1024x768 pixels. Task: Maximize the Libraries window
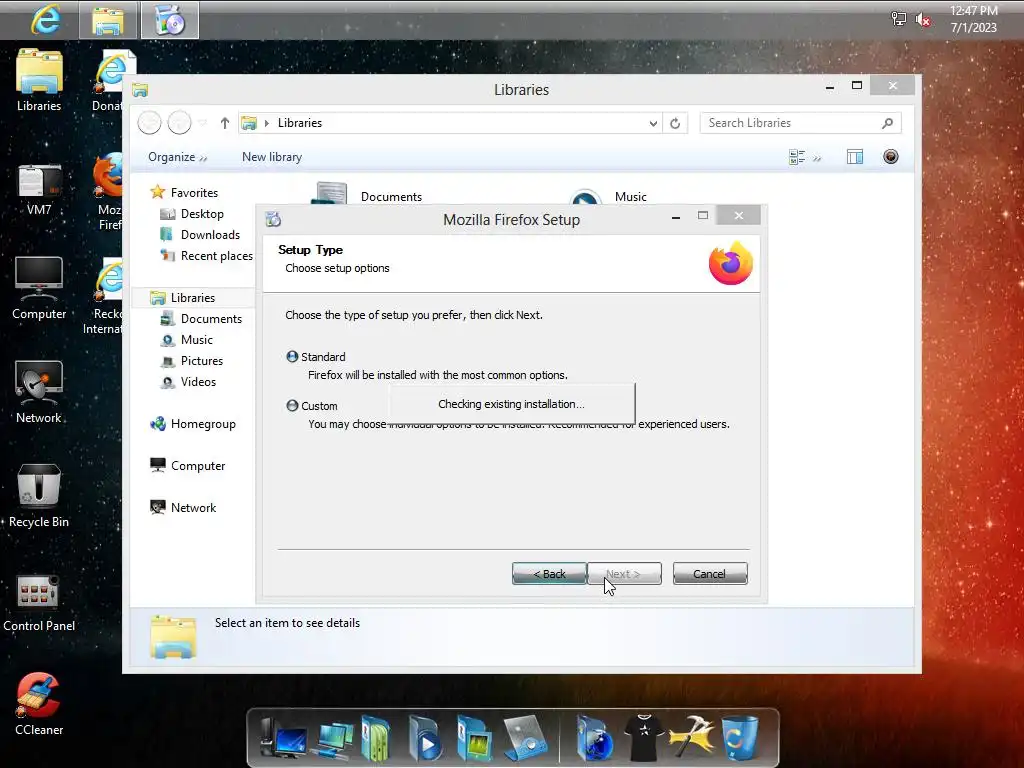coord(857,86)
